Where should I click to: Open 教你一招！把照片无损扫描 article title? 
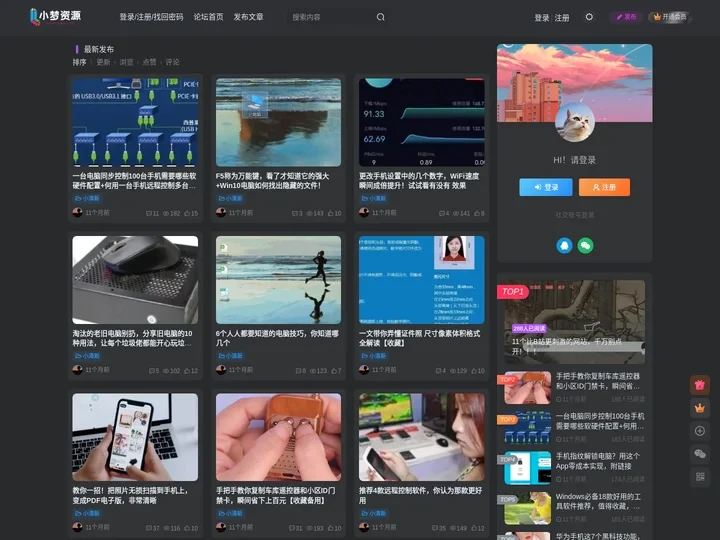point(130,495)
